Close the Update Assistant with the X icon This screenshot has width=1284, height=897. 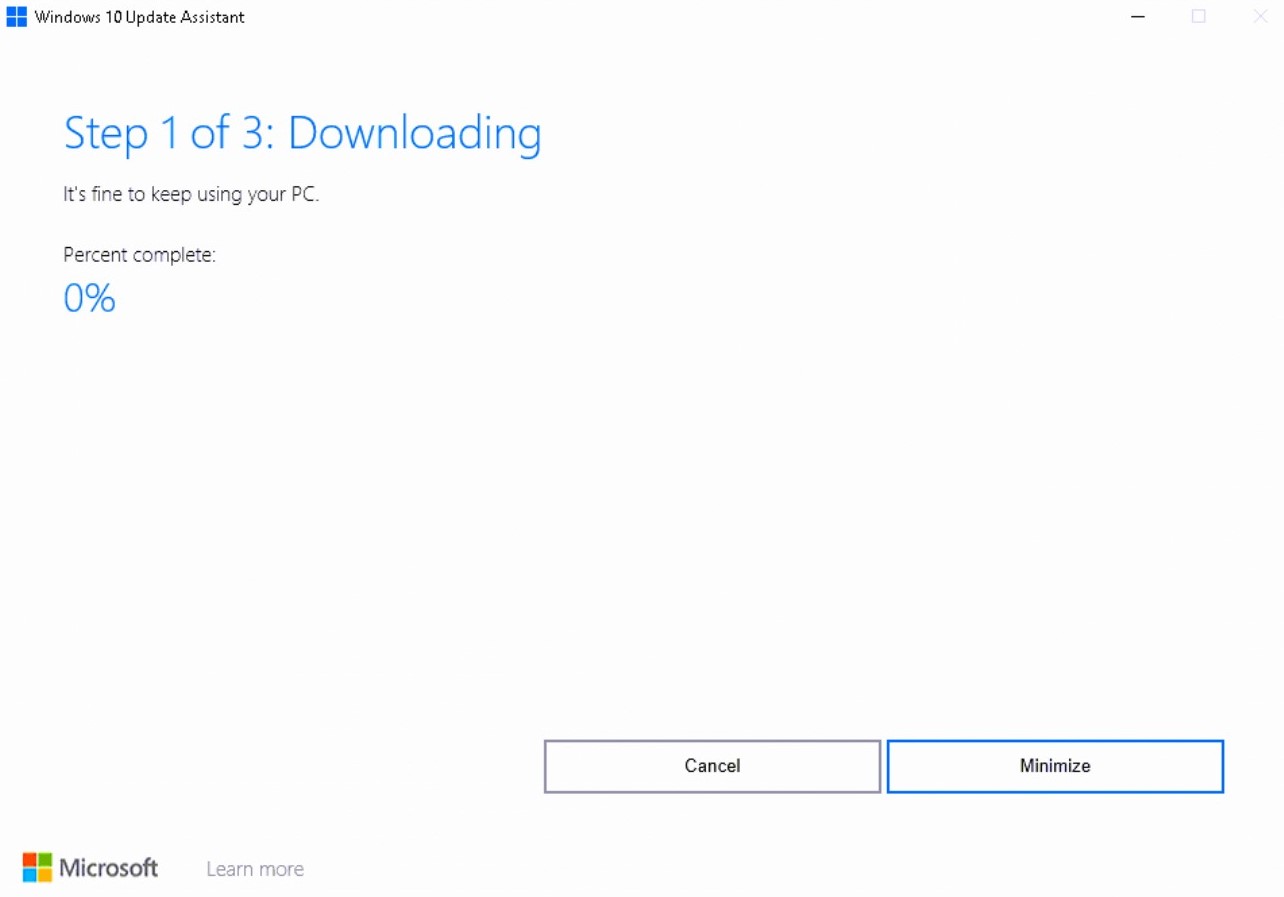tap(1260, 17)
